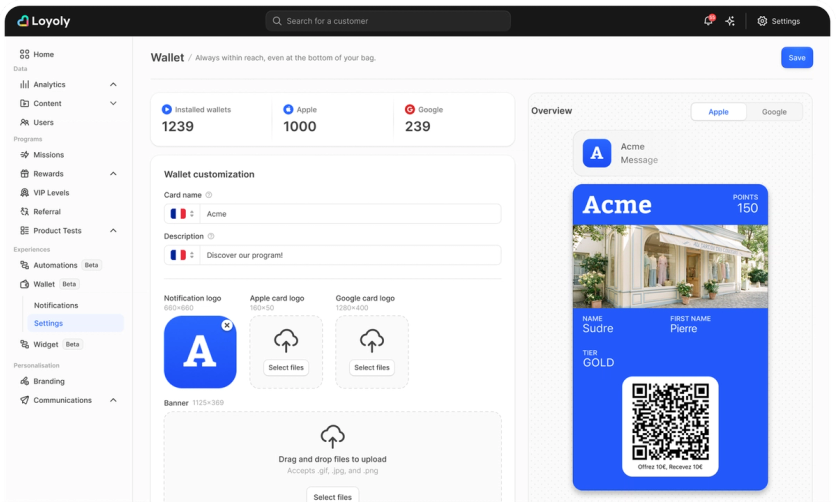Open the notifications bell icon
This screenshot has width=836, height=502.
708,21
